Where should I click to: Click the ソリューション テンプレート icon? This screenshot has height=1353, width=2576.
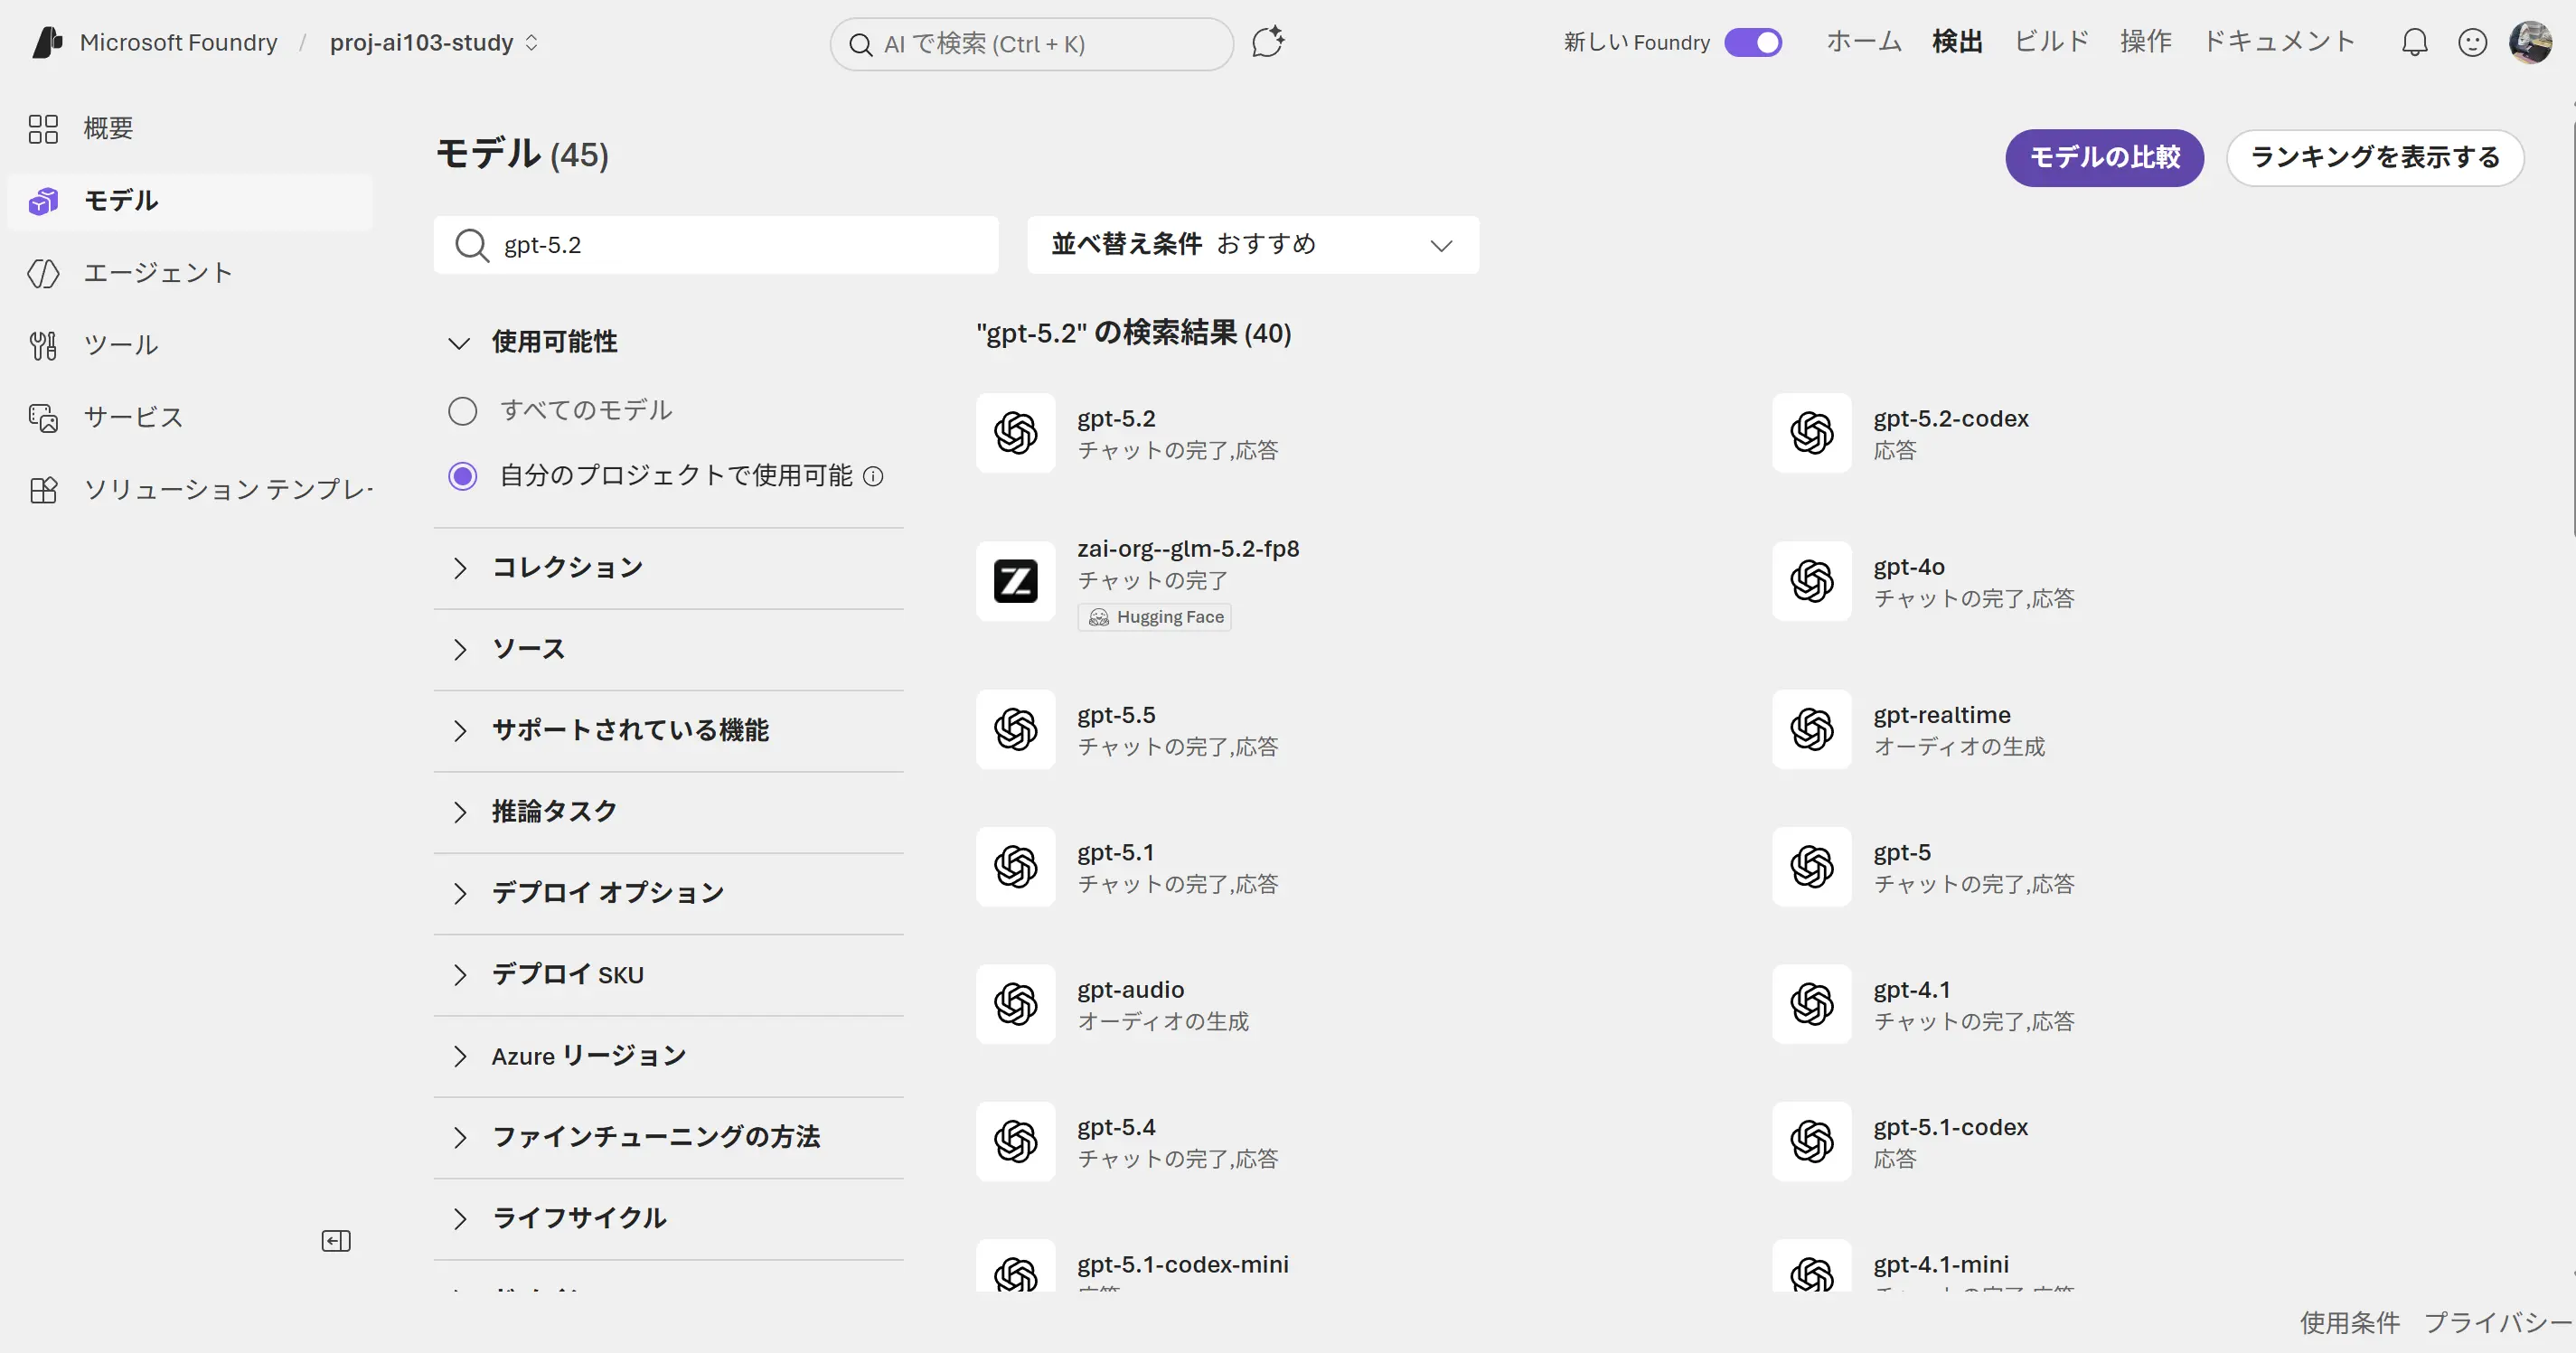coord(43,489)
